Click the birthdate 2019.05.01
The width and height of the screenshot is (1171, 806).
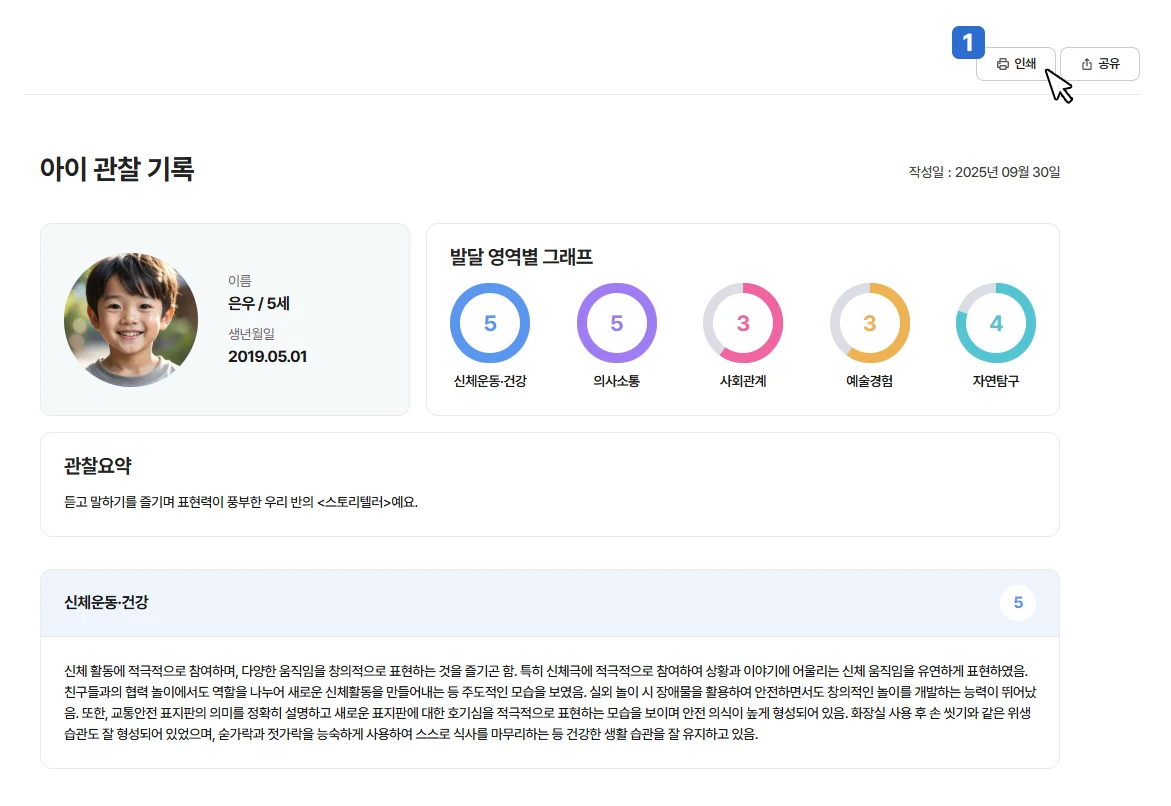point(267,356)
